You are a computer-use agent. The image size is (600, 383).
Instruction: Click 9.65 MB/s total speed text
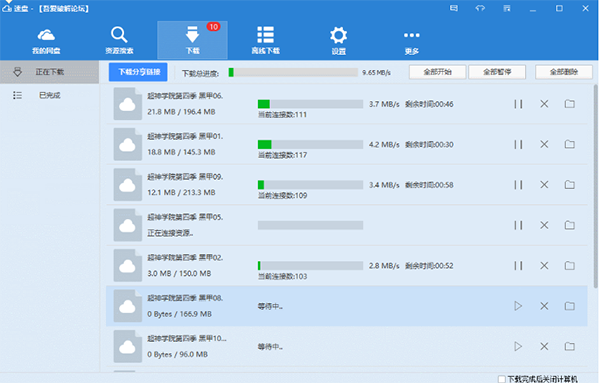[x=377, y=72]
